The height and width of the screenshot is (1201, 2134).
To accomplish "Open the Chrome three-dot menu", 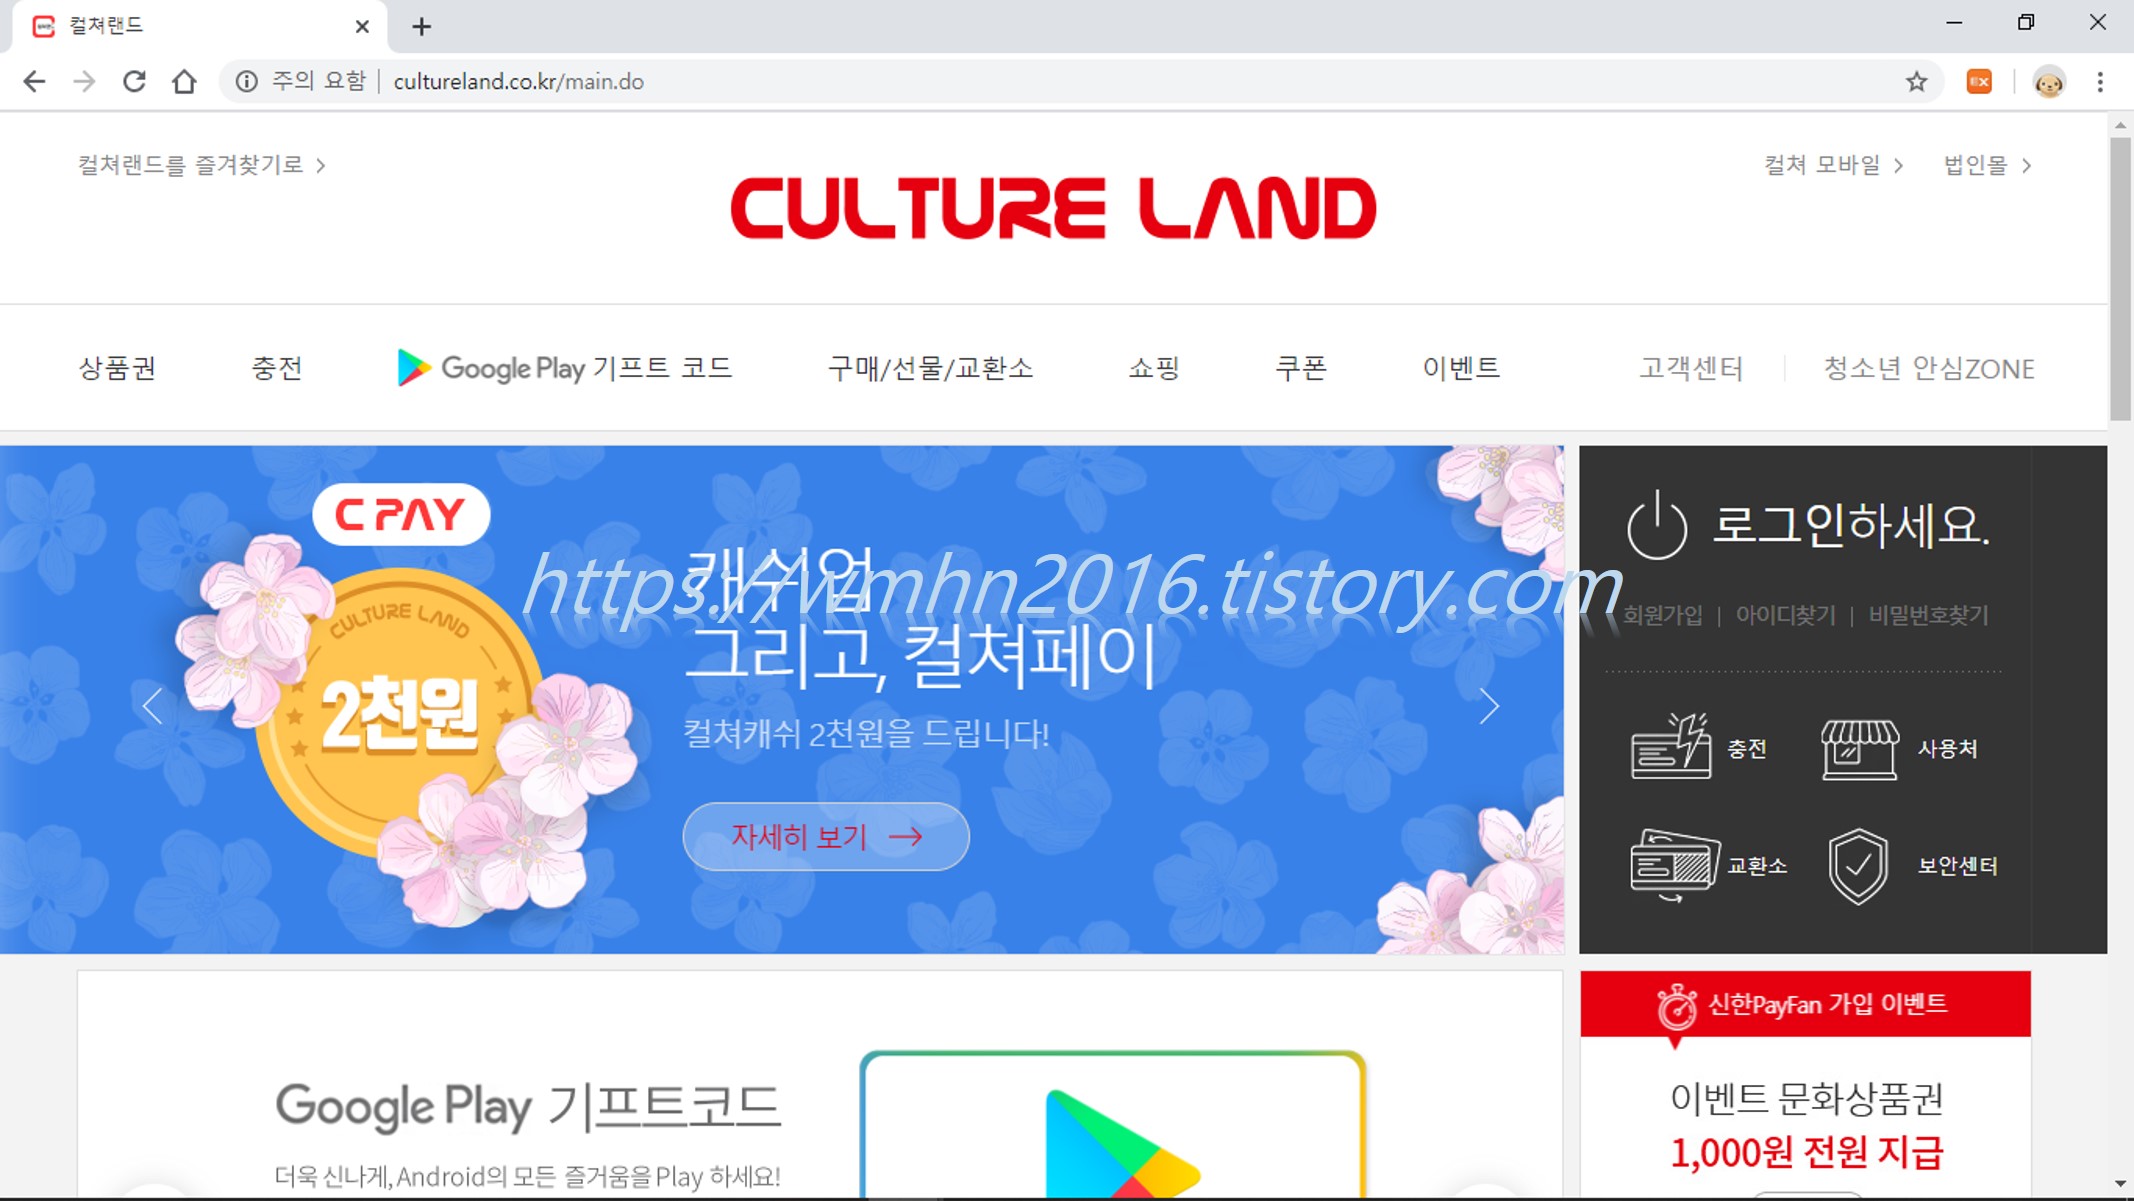I will [2100, 82].
